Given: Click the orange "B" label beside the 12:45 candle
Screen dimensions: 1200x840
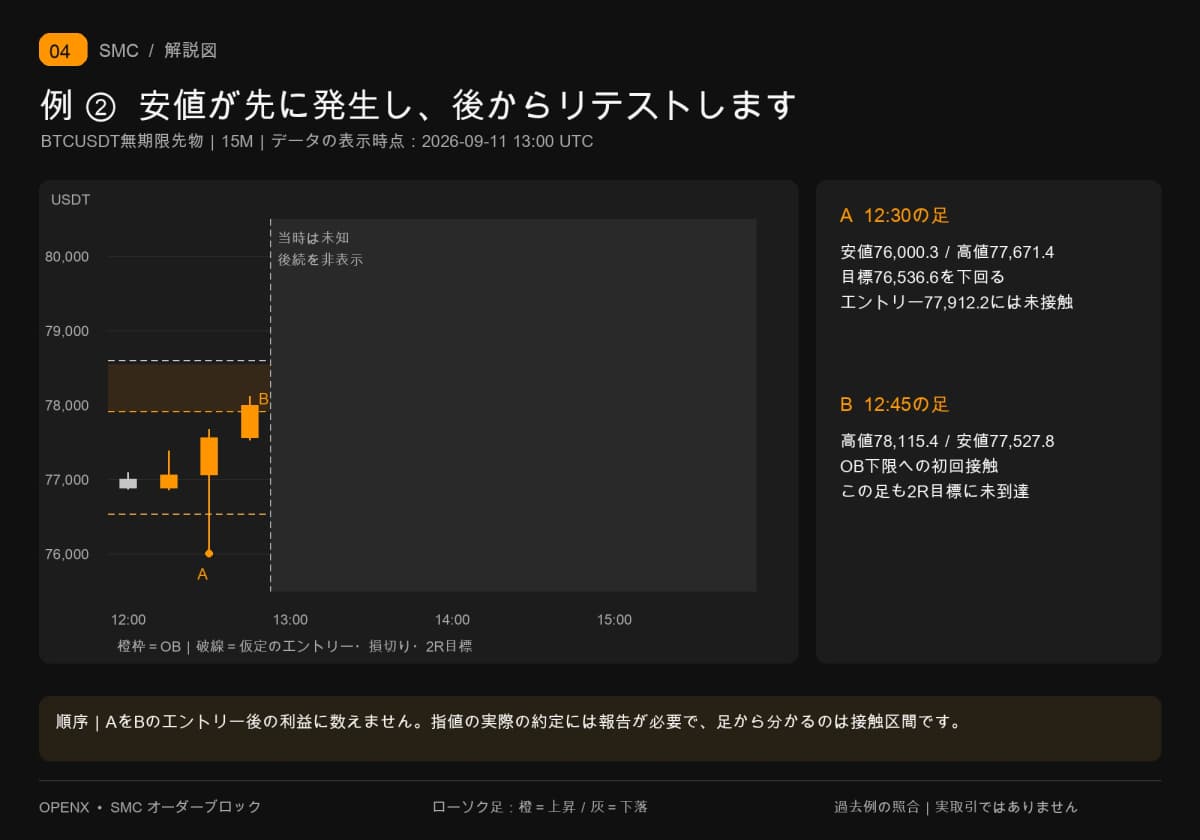Looking at the screenshot, I should click(x=264, y=399).
